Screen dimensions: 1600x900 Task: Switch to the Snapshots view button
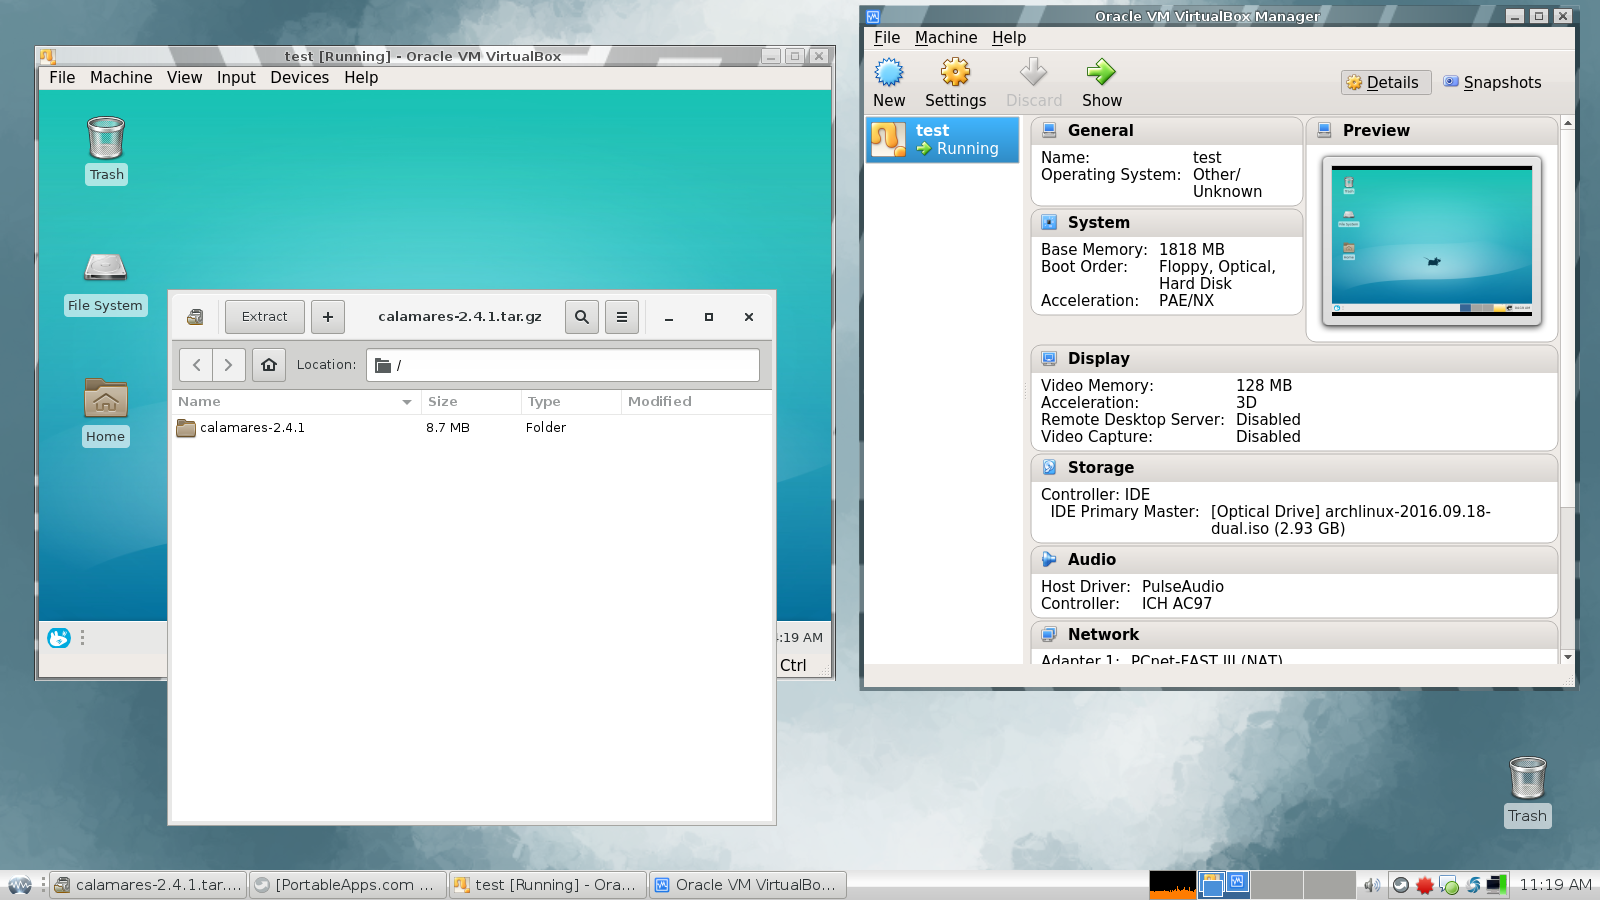[1492, 82]
